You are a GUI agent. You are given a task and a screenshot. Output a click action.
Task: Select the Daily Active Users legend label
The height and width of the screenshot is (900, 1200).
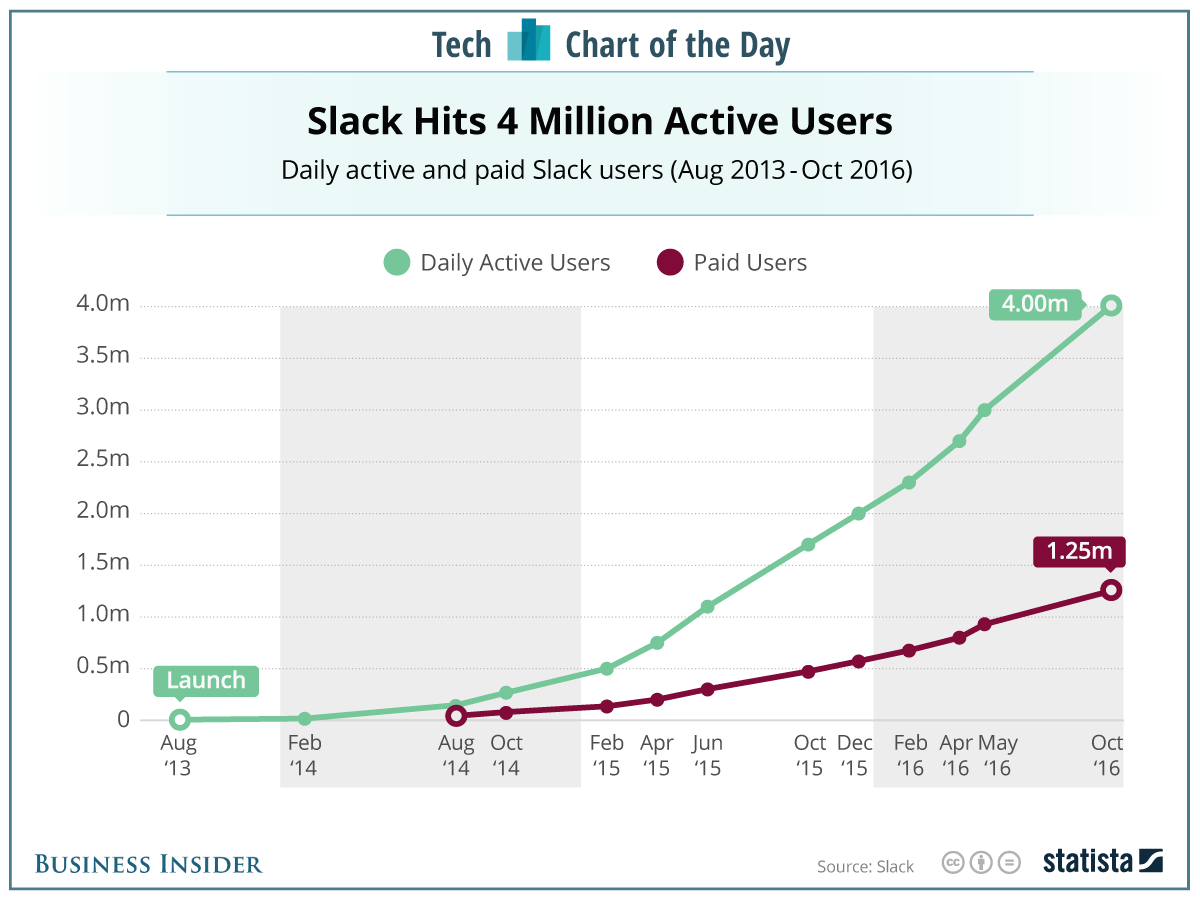click(515, 264)
